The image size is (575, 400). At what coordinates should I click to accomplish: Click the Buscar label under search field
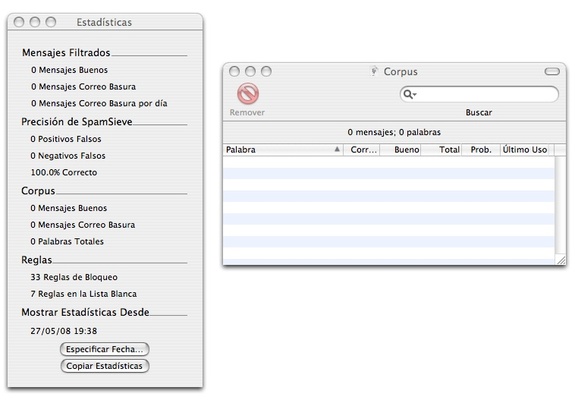click(x=479, y=113)
